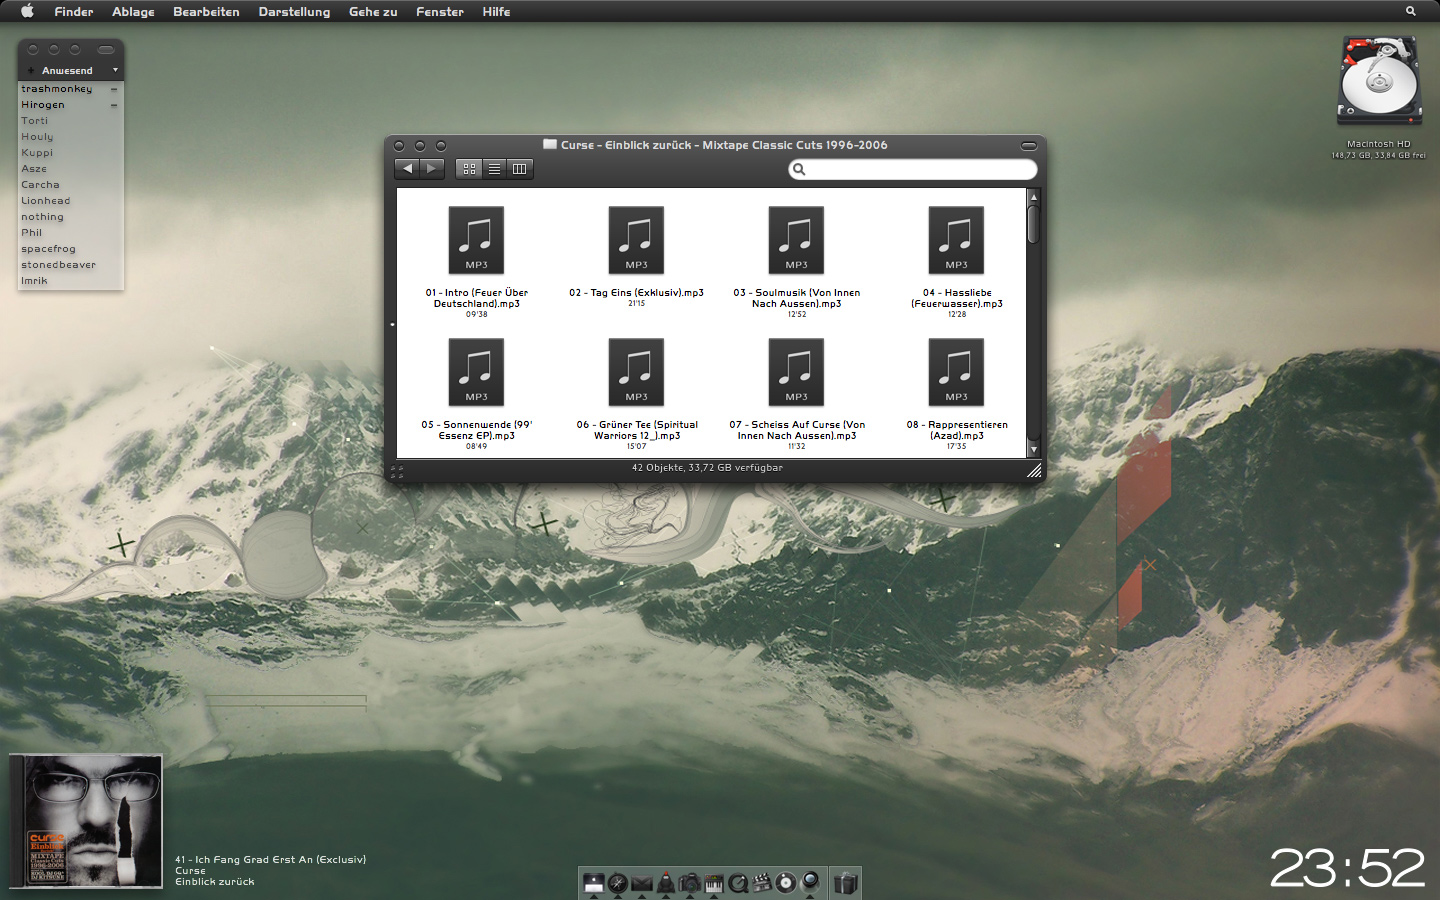Screen dimensions: 1440x900
Task: Select contact spacefrog in buddy list
Action: 70,249
